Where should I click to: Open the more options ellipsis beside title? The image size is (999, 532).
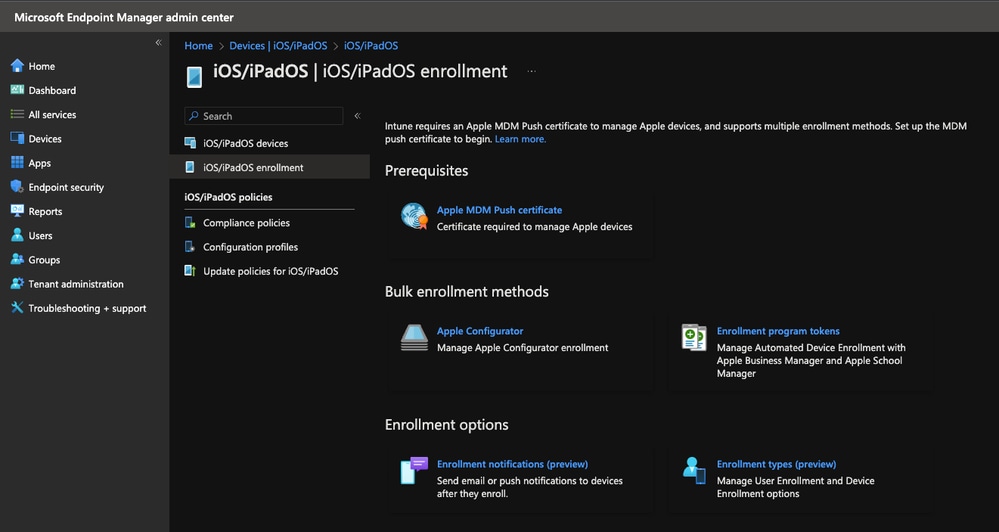[532, 72]
